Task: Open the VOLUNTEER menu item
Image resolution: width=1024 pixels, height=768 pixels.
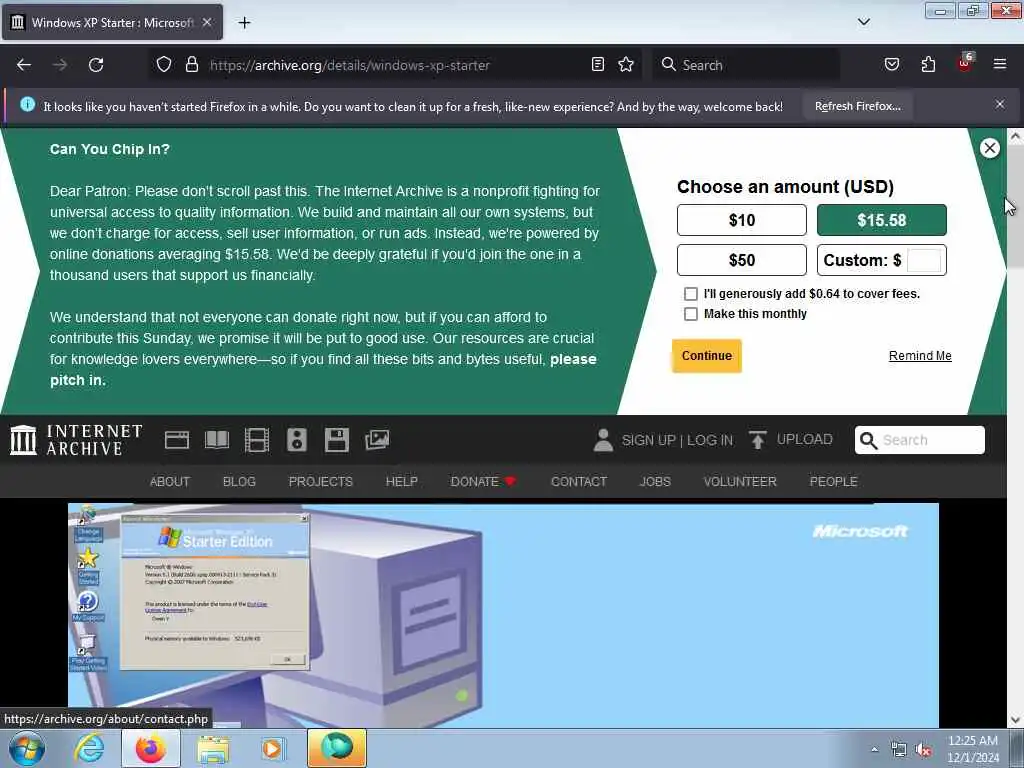Action: (x=740, y=482)
